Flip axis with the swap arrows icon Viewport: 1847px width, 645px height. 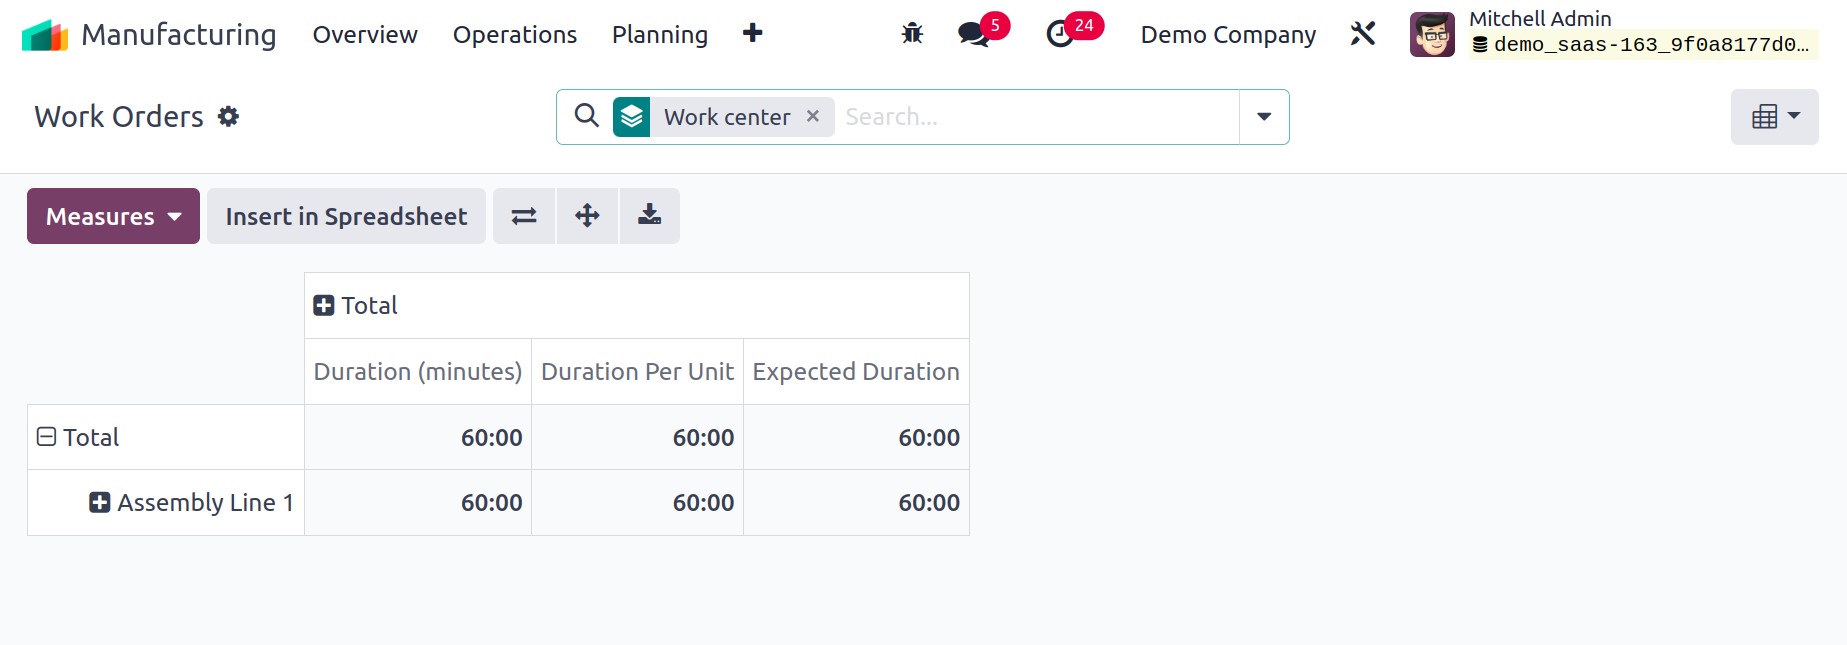coord(524,216)
